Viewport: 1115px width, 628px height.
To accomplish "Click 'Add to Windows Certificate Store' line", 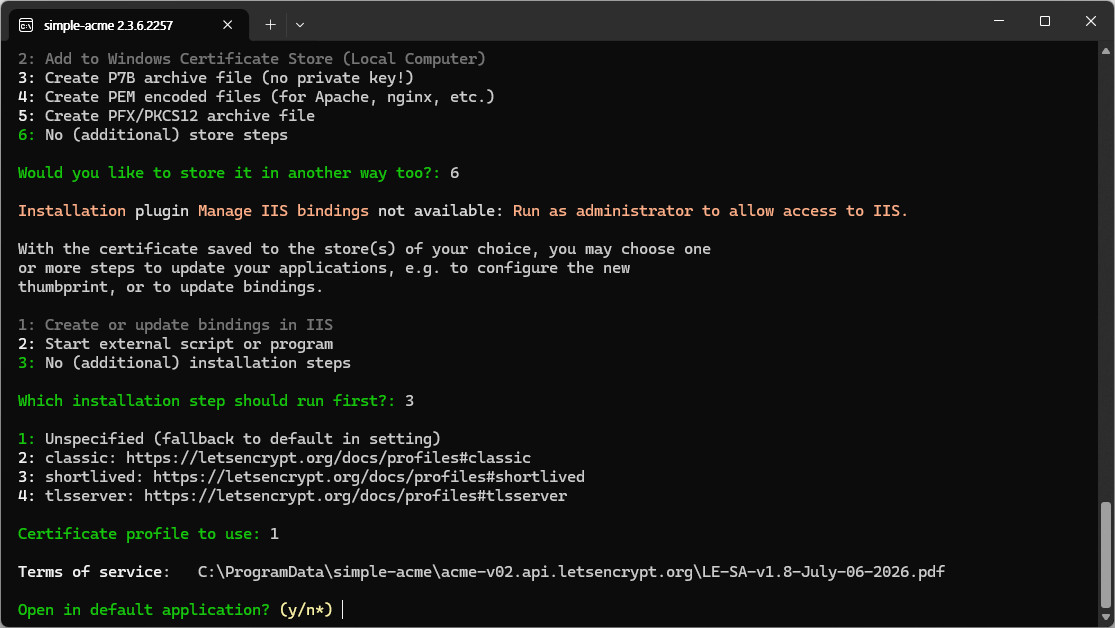I will 252,59.
